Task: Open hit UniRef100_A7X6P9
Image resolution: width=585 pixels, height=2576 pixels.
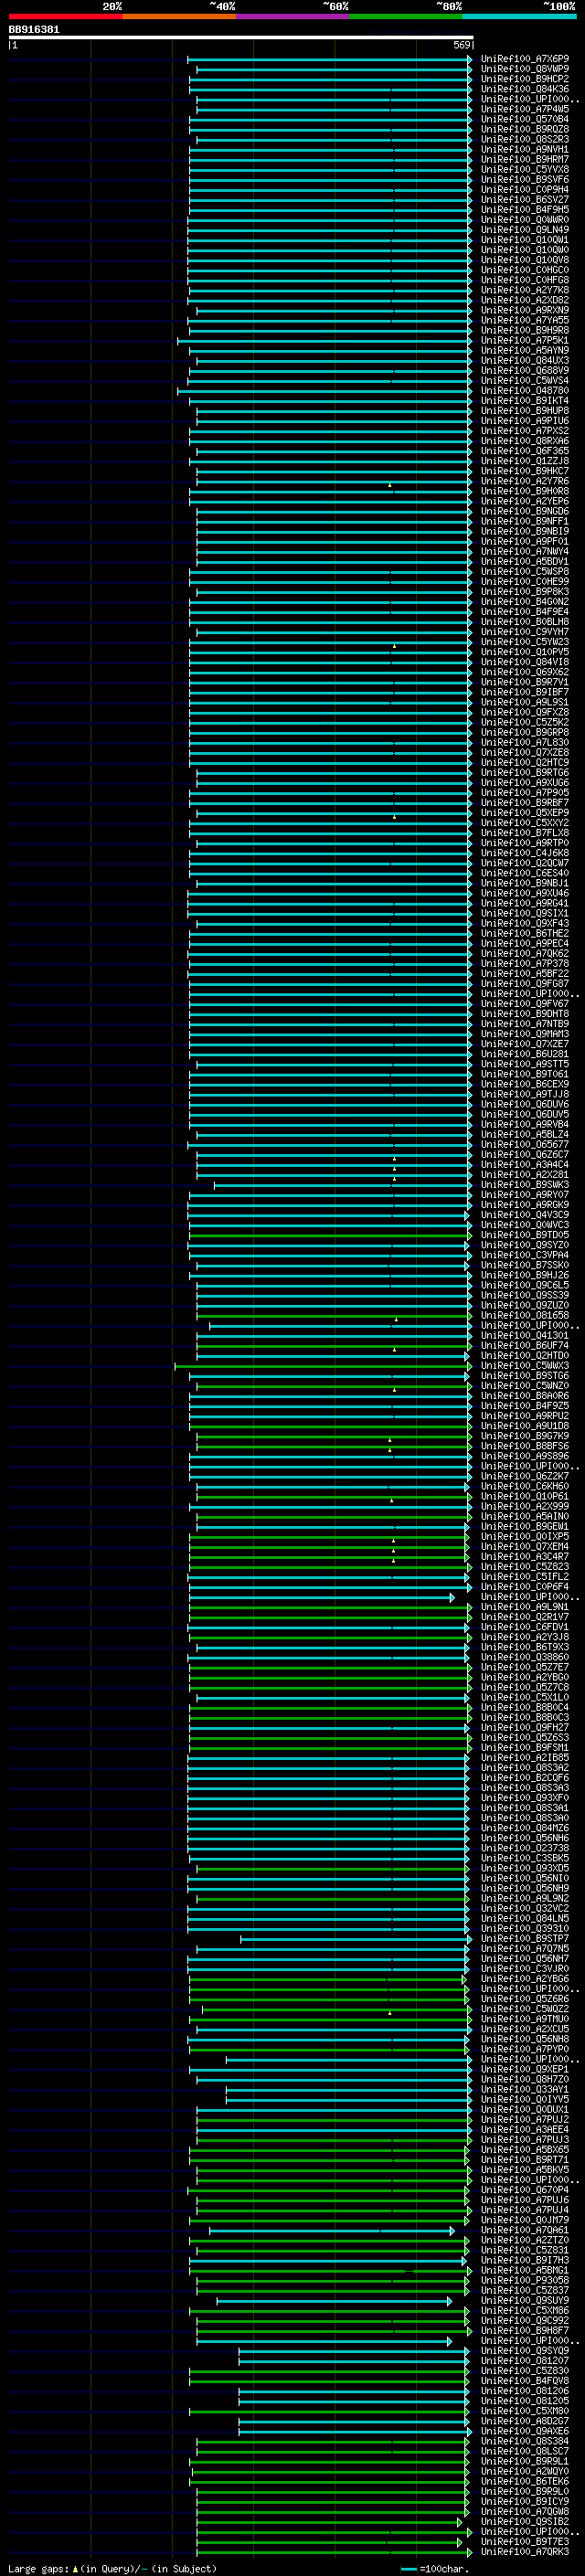Action: pos(525,59)
